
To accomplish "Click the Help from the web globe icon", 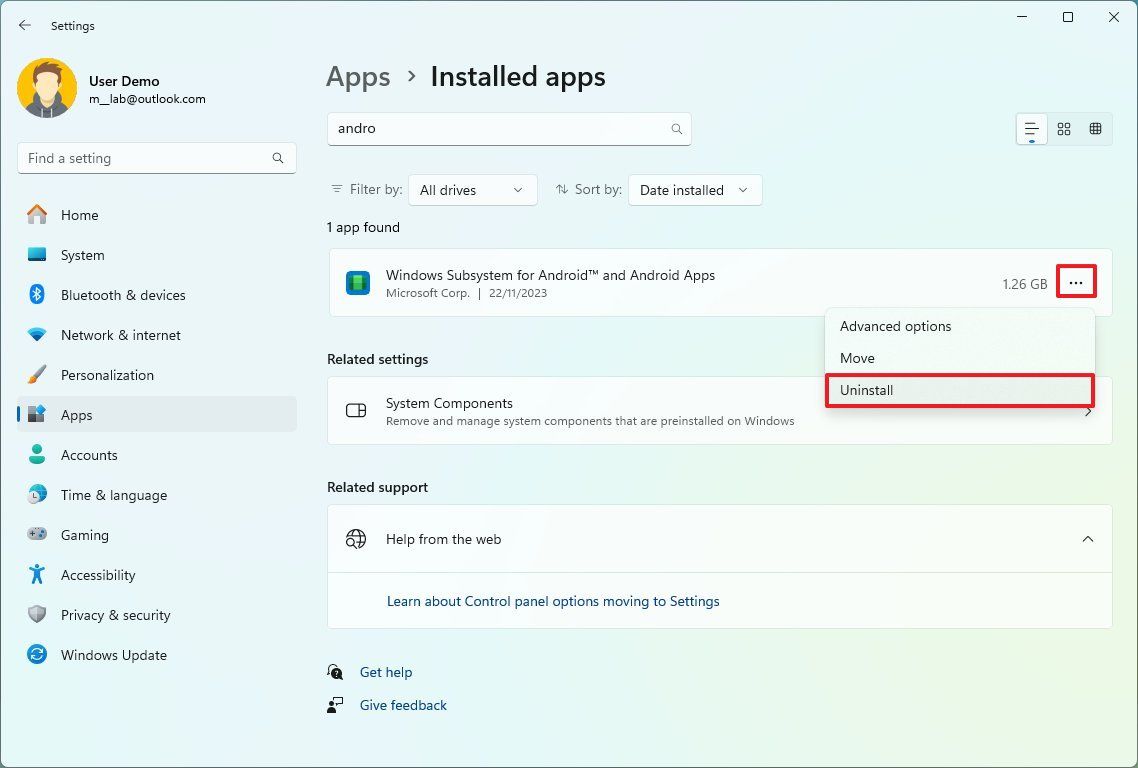I will (356, 538).
